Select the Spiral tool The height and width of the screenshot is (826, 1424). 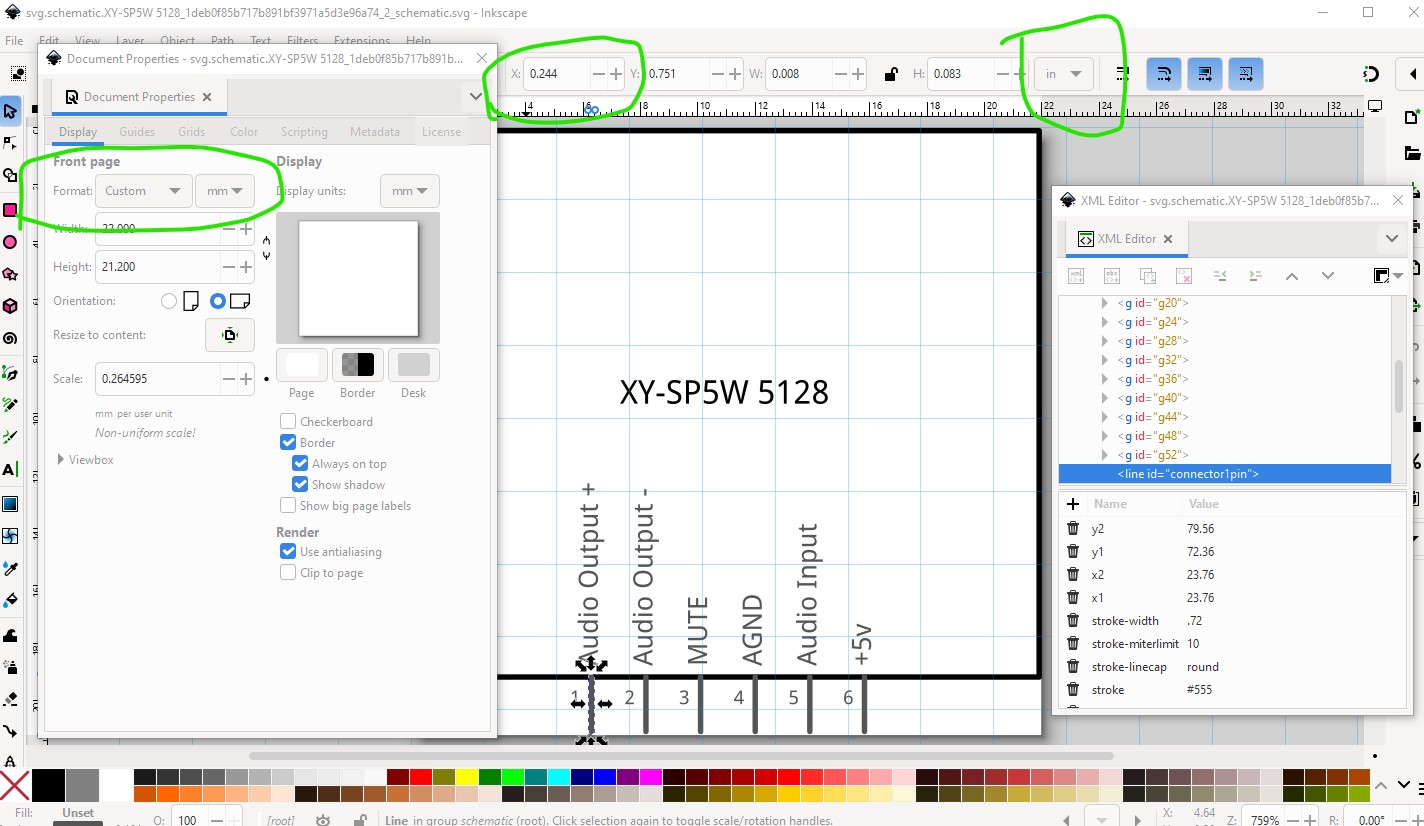point(10,338)
